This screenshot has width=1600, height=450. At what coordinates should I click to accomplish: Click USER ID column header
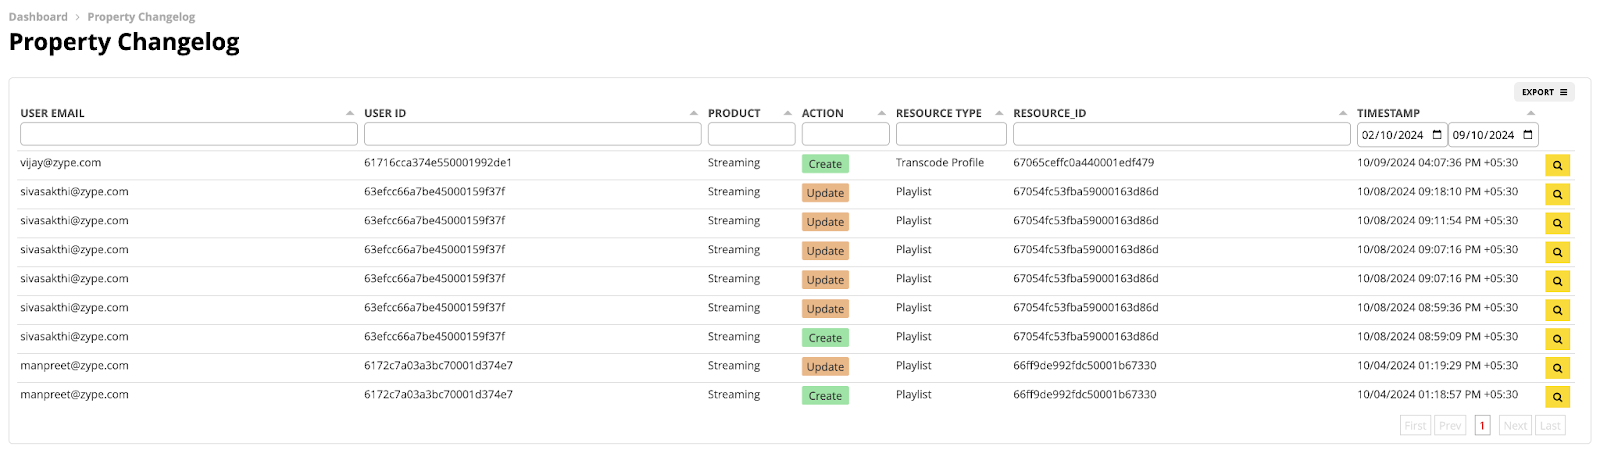coord(385,113)
